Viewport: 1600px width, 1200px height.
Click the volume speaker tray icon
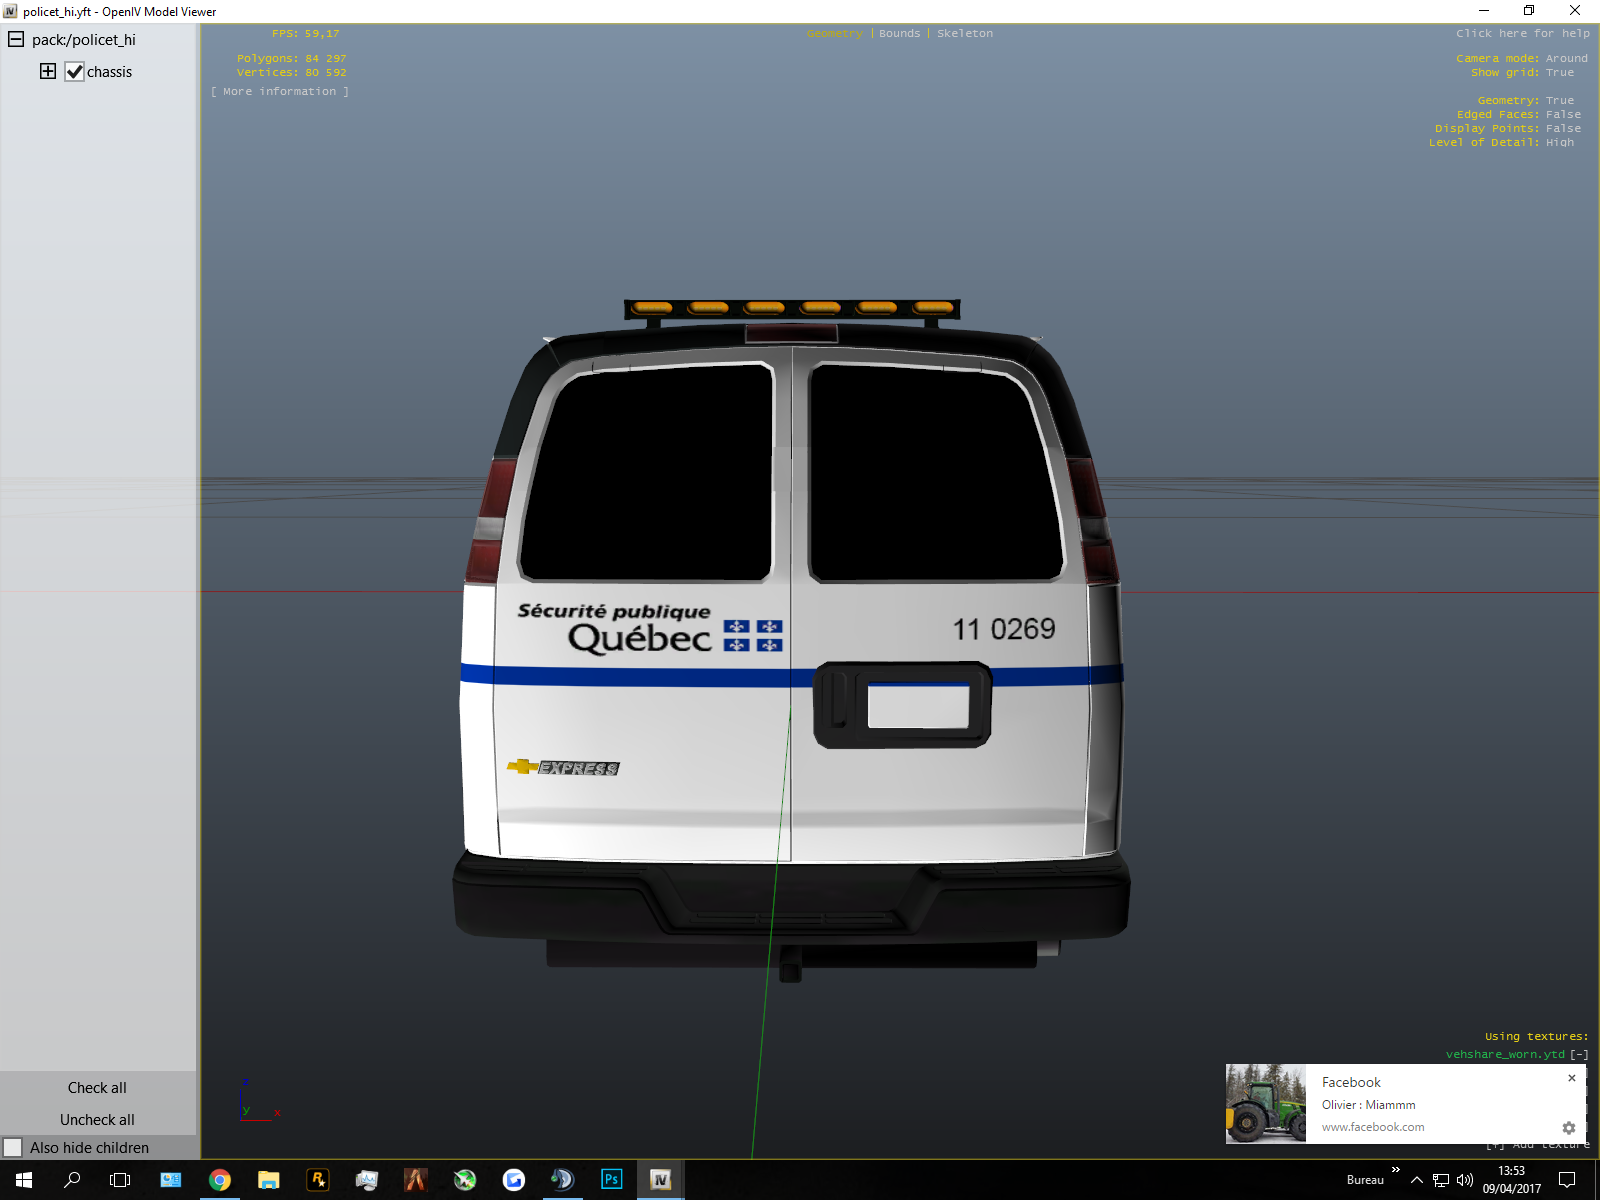point(1465,1180)
